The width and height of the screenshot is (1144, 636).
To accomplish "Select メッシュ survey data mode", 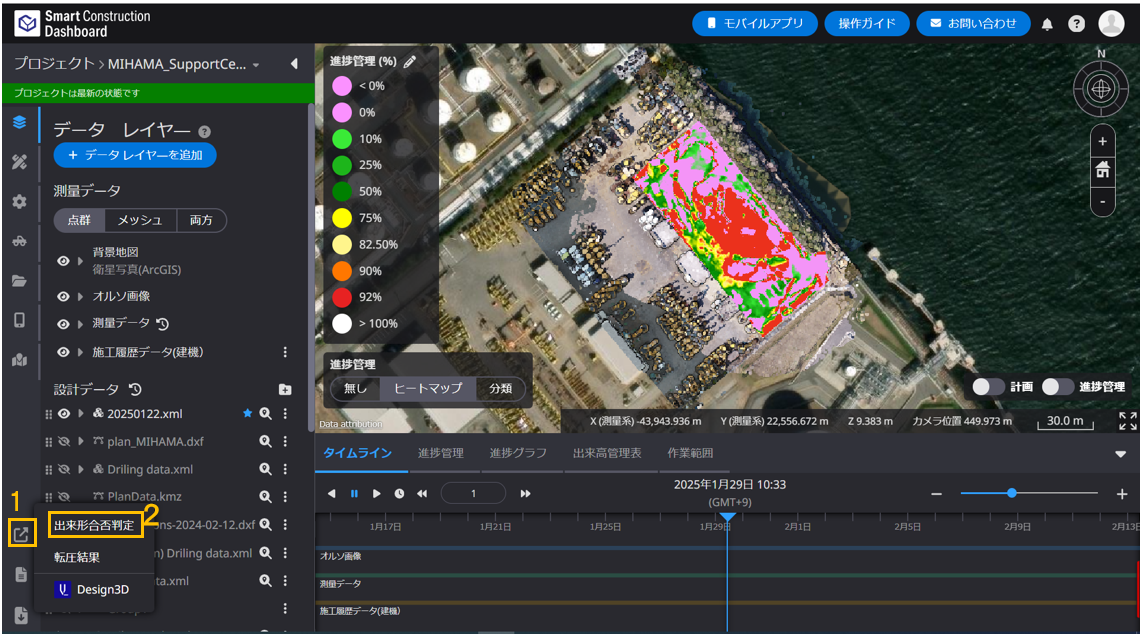I will (x=140, y=220).
